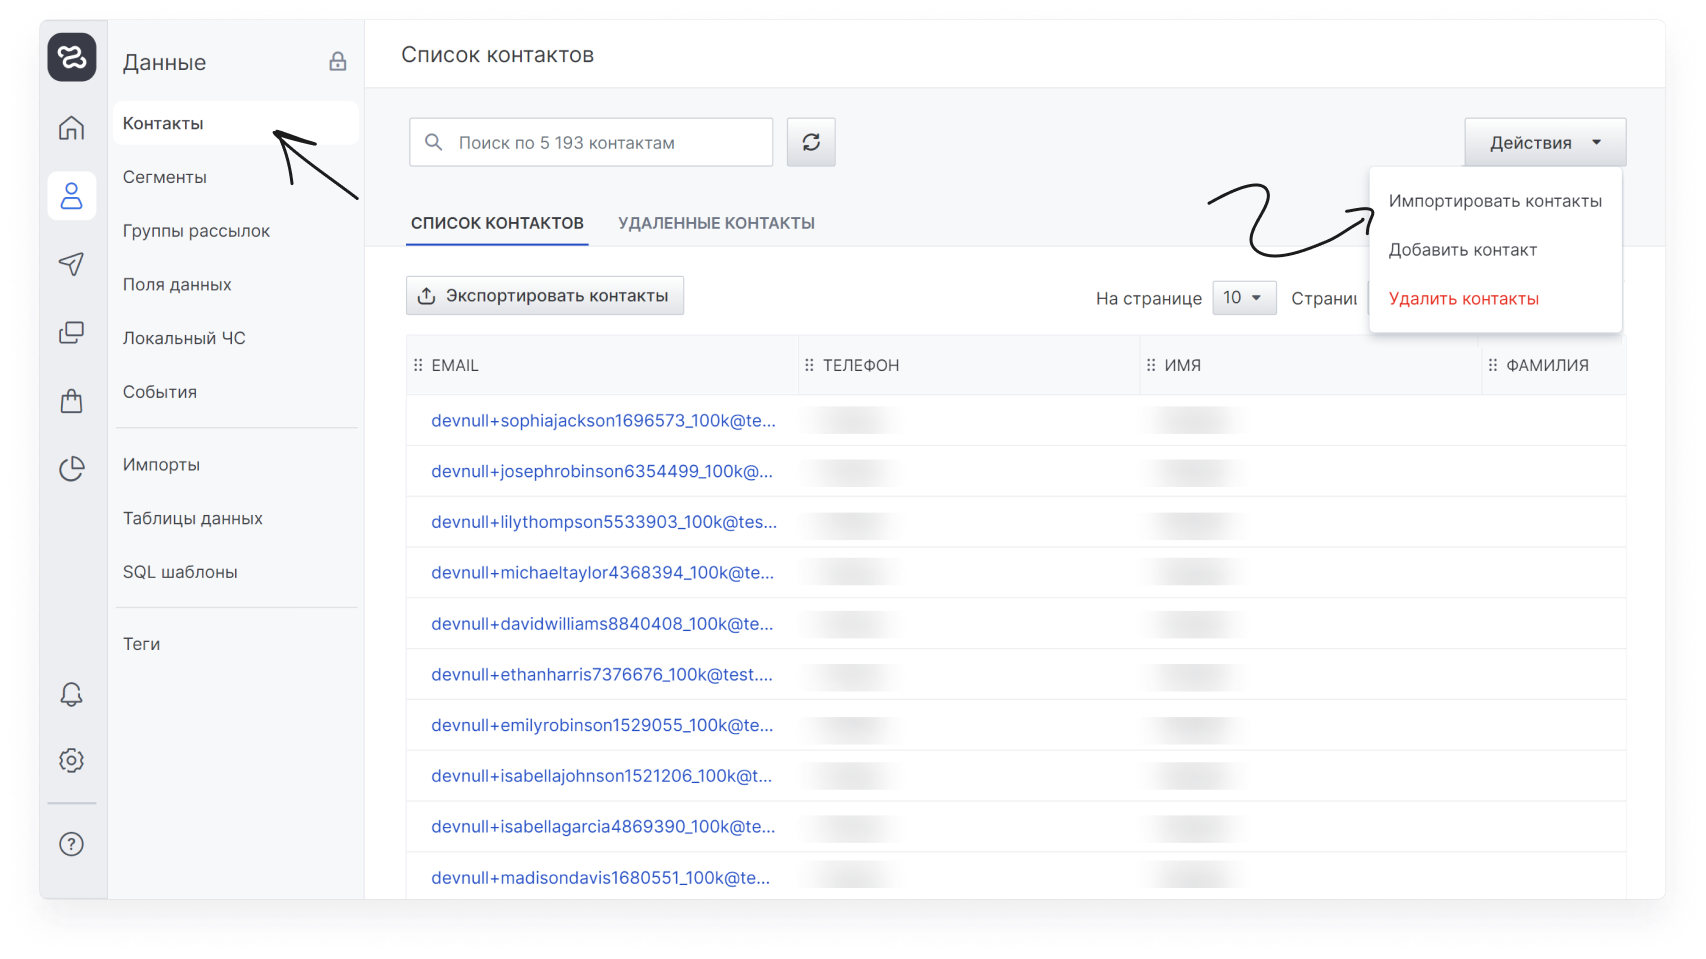The width and height of the screenshot is (1706, 959).
Task: Open contact devnull+ethanharris7376676 email link
Action: click(x=602, y=675)
